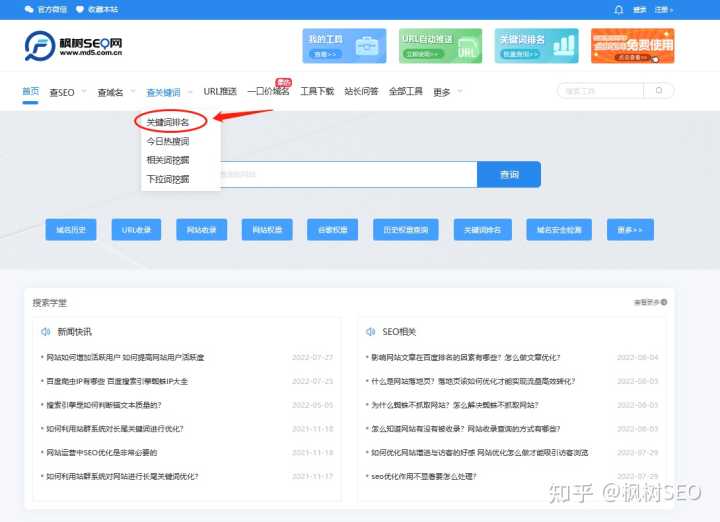Click the 新闻快讯 section heading
Screen dimensions: 720x522
coord(74,331)
